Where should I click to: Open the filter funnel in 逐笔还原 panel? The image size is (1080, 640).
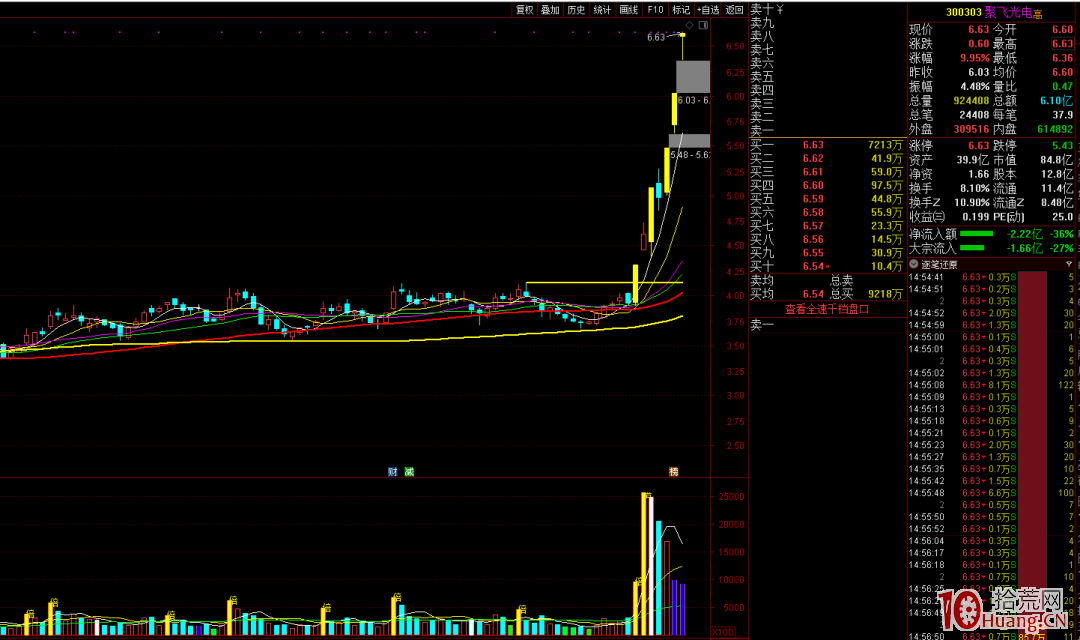pos(1069,265)
